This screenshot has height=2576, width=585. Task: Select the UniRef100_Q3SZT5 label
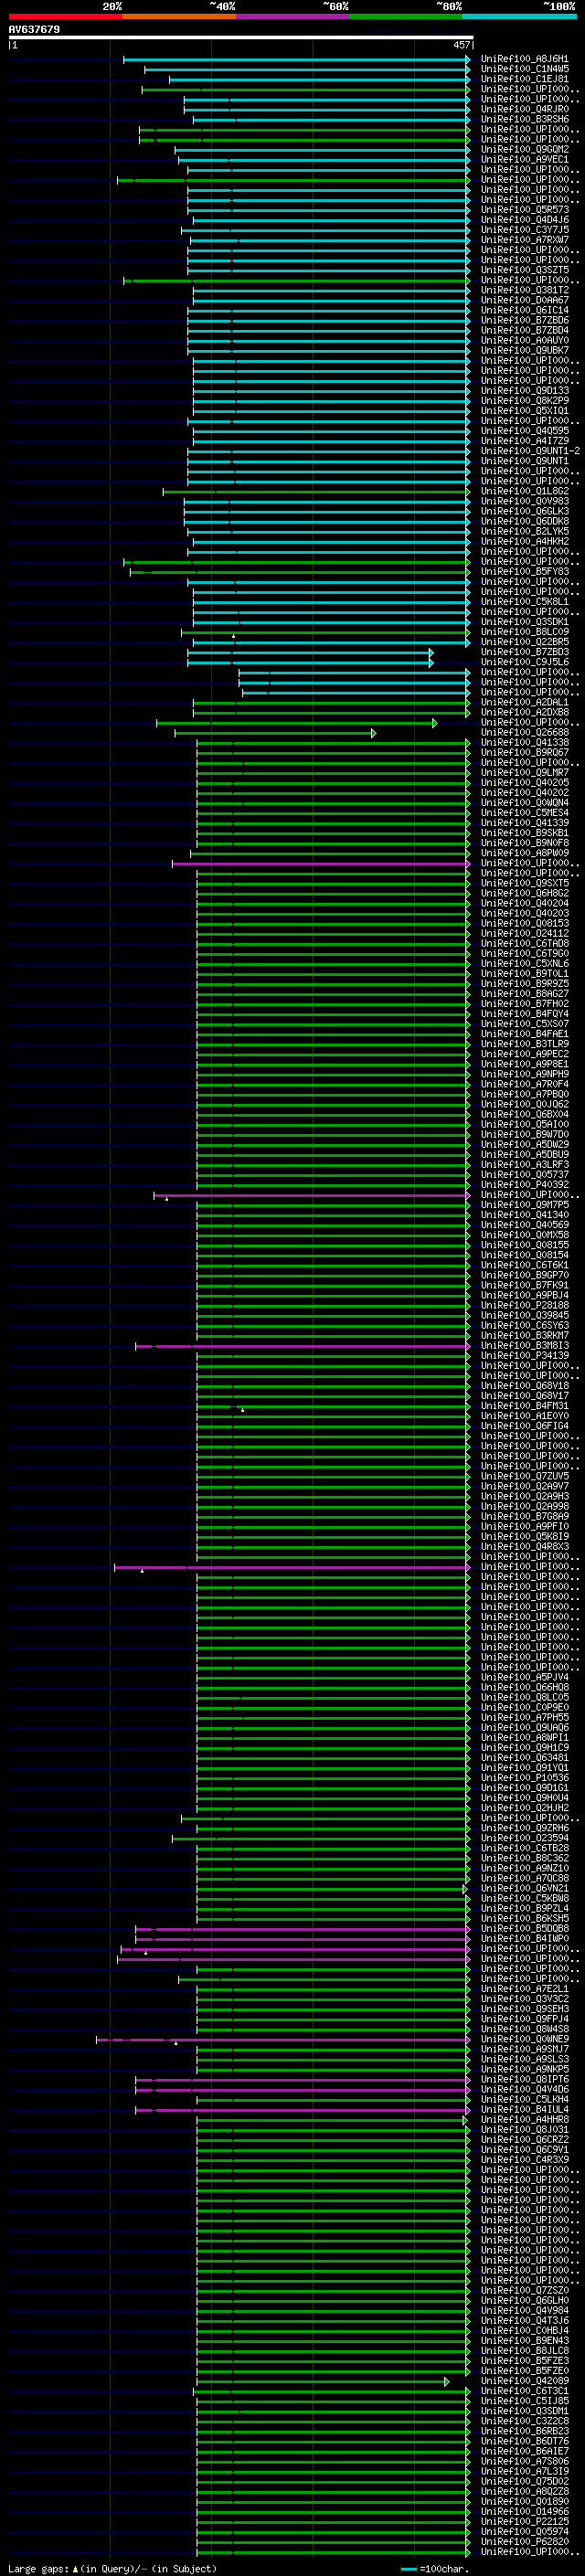[x=524, y=270]
